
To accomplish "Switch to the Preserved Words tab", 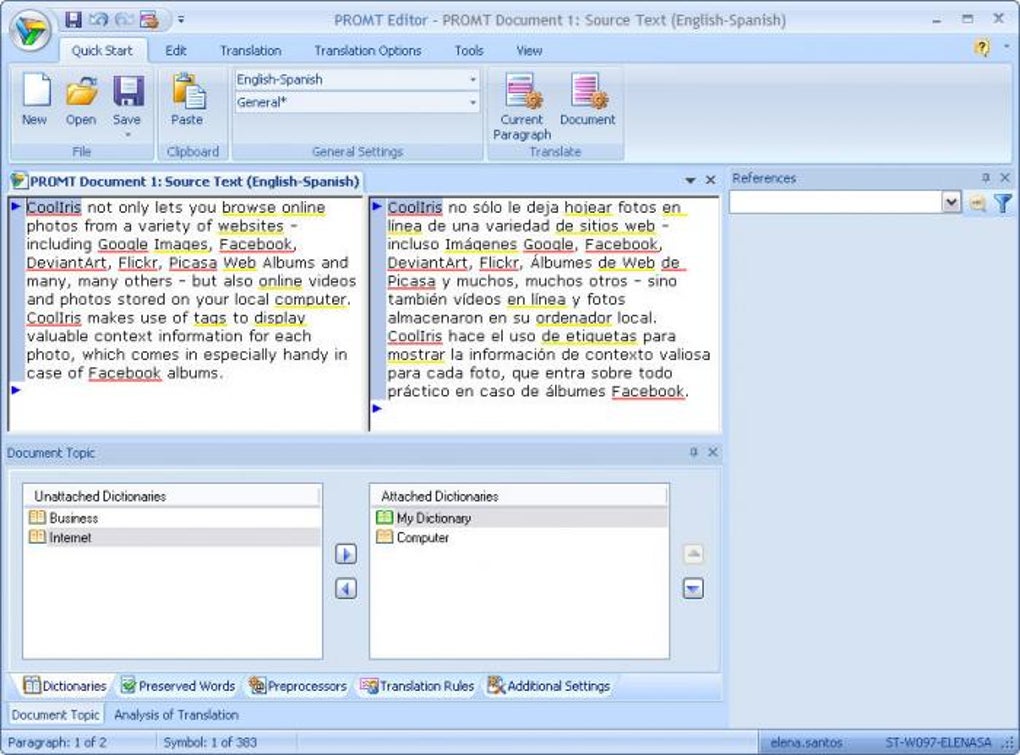I will 178,686.
